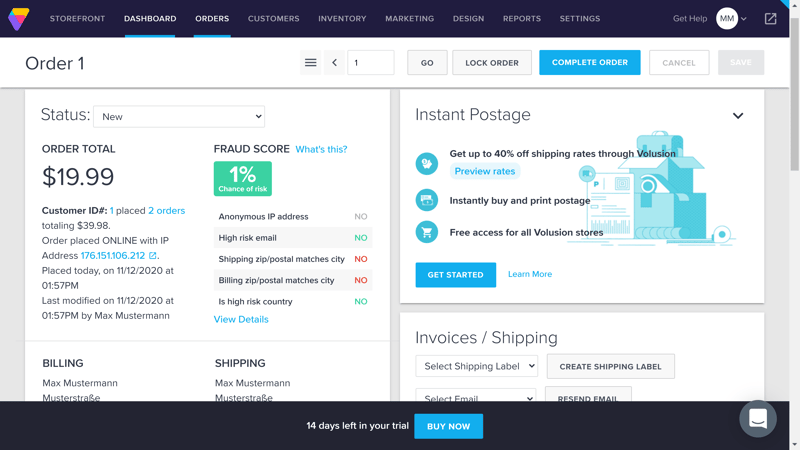Open the Design menu
The width and height of the screenshot is (800, 450).
click(468, 19)
